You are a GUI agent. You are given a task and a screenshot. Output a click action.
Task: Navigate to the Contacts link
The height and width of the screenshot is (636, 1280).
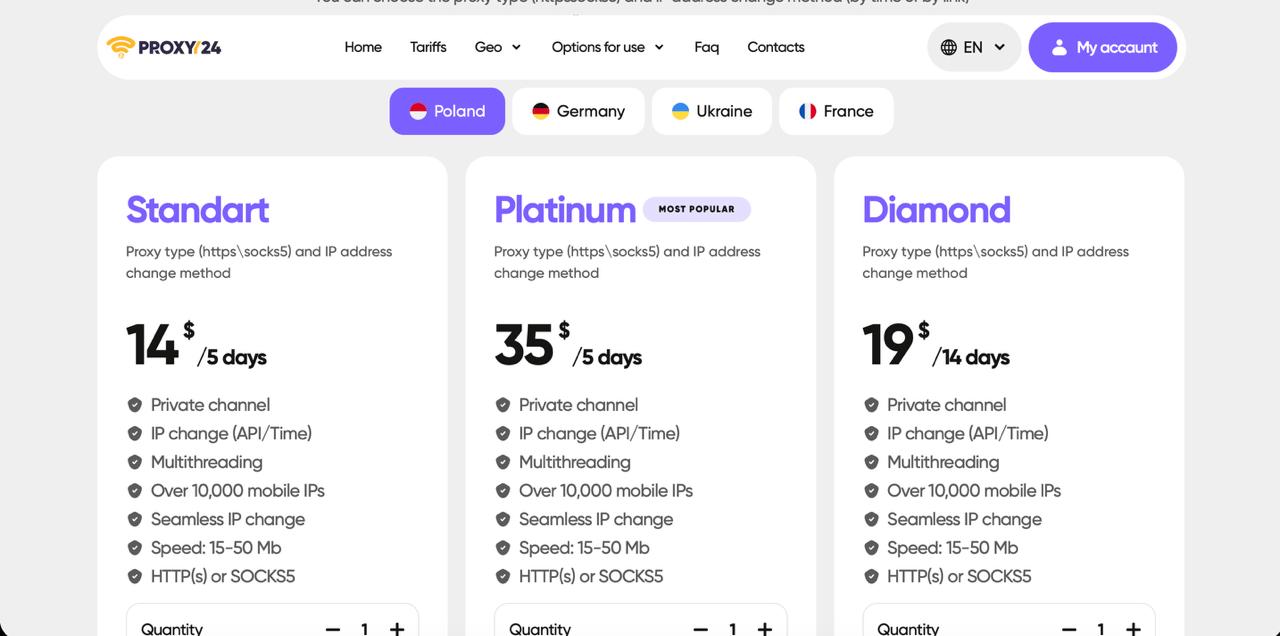tap(775, 47)
